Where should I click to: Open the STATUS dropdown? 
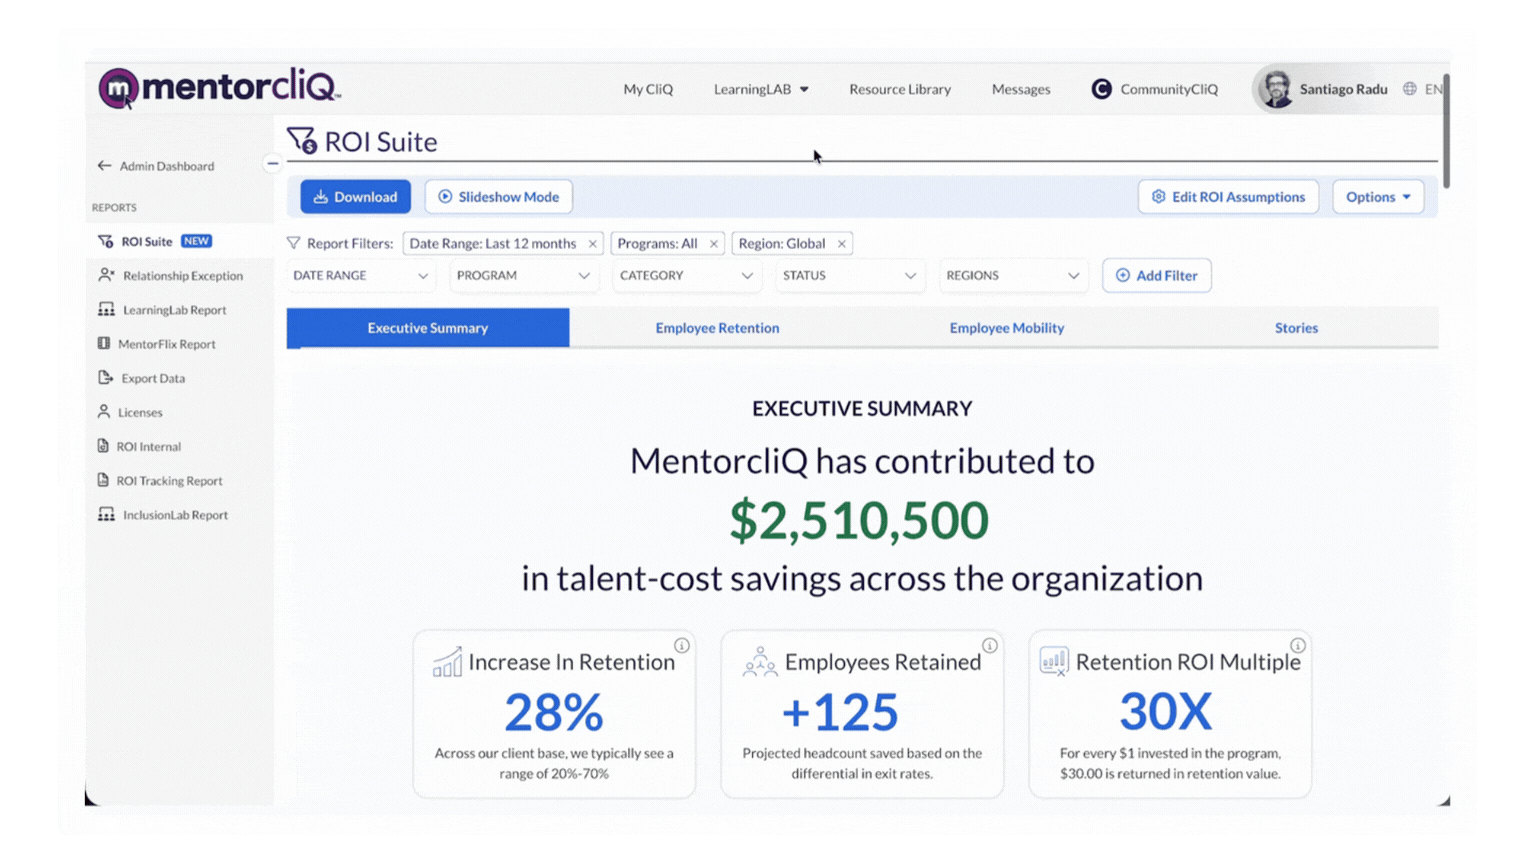[849, 276]
